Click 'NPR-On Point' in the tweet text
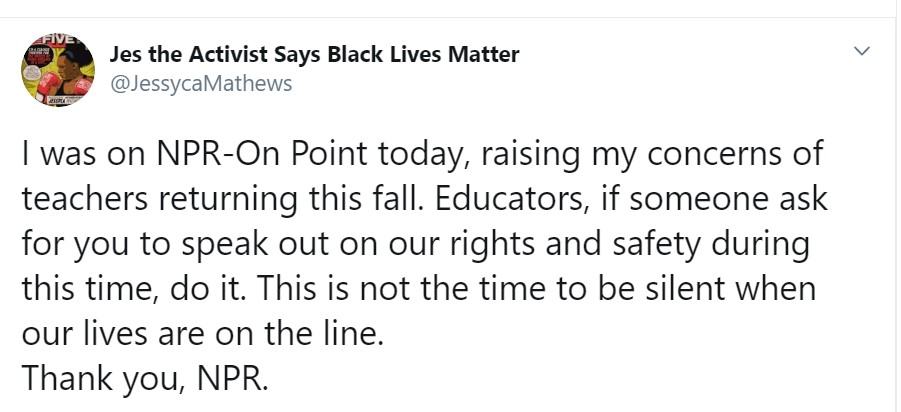The image size is (901, 412). click(x=226, y=156)
